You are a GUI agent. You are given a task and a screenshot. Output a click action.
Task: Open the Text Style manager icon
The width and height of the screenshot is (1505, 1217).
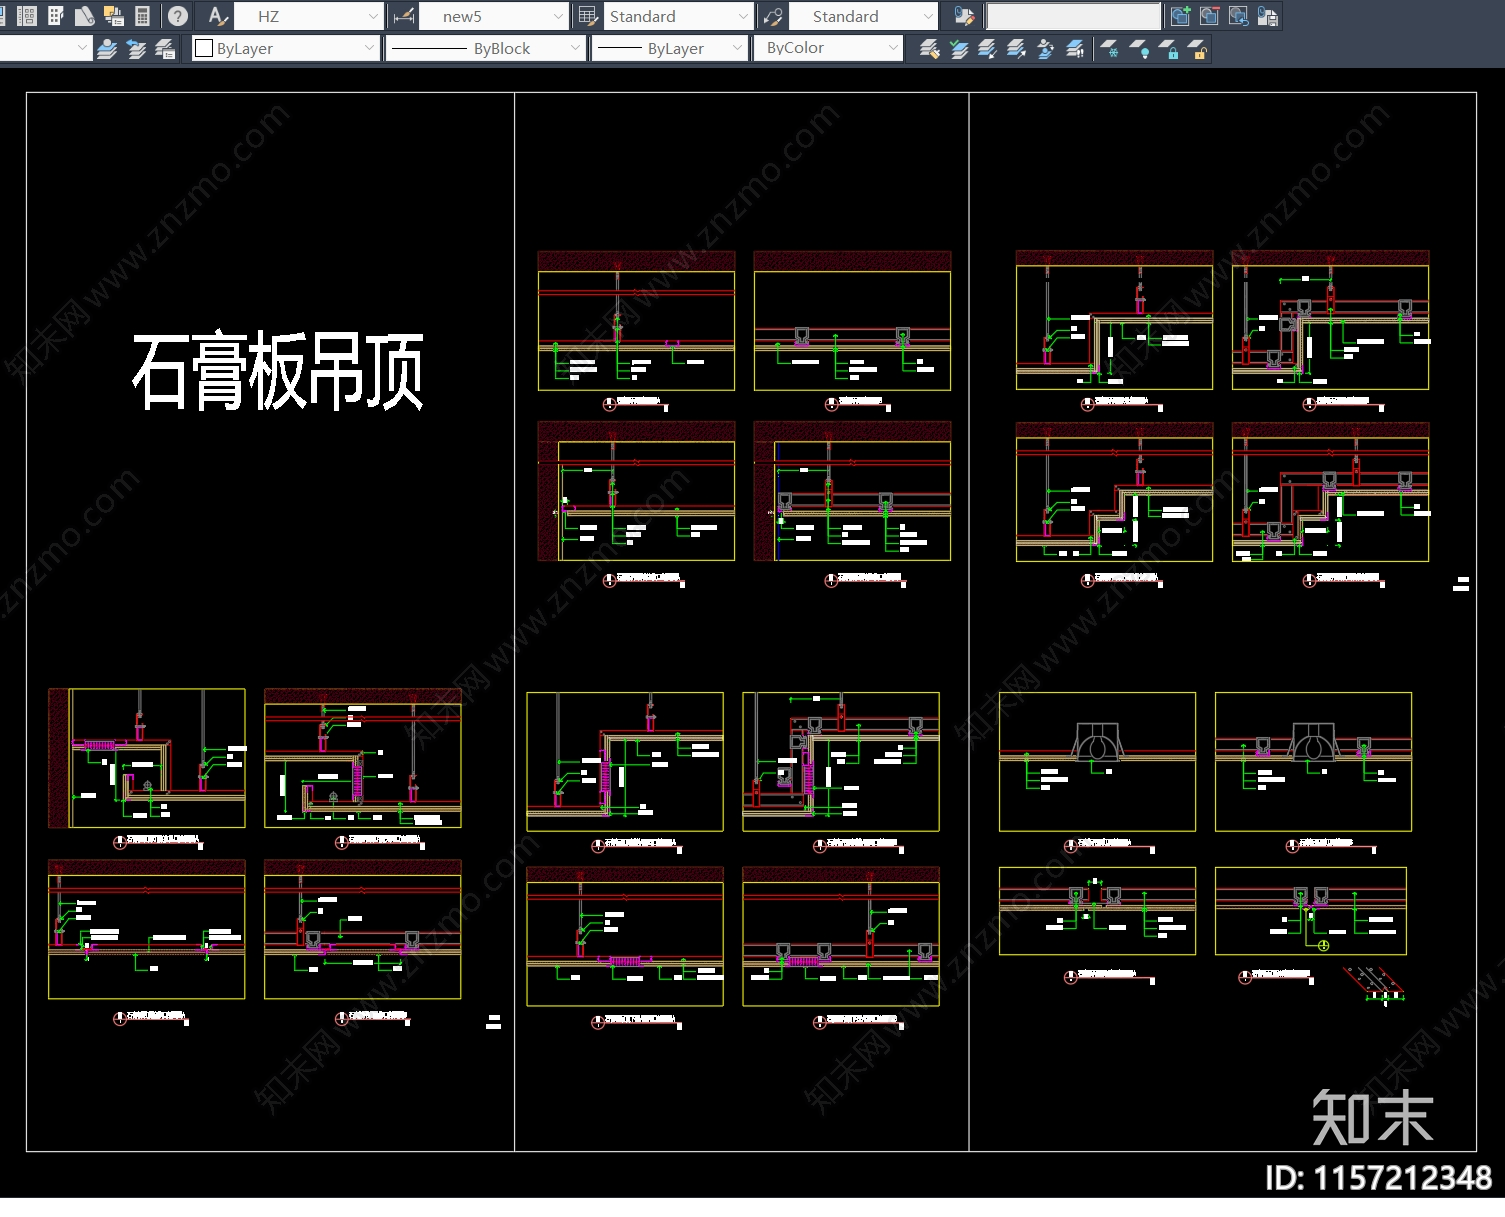point(217,16)
